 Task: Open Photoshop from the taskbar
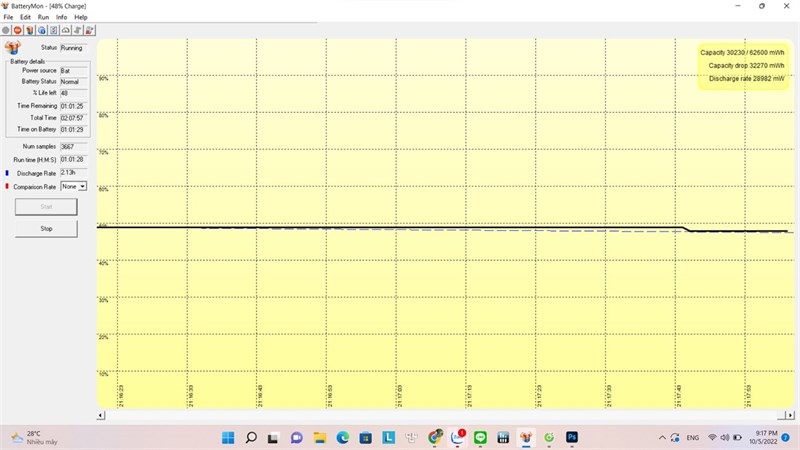[x=572, y=437]
